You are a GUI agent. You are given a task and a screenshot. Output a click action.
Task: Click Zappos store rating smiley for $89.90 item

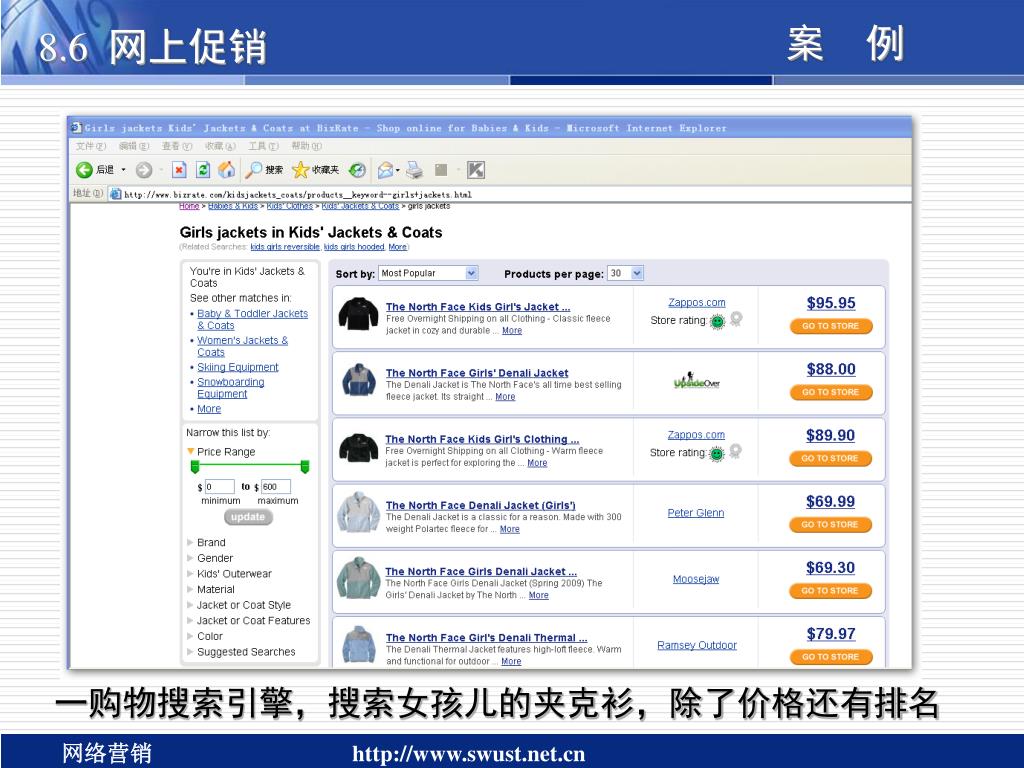coord(716,453)
